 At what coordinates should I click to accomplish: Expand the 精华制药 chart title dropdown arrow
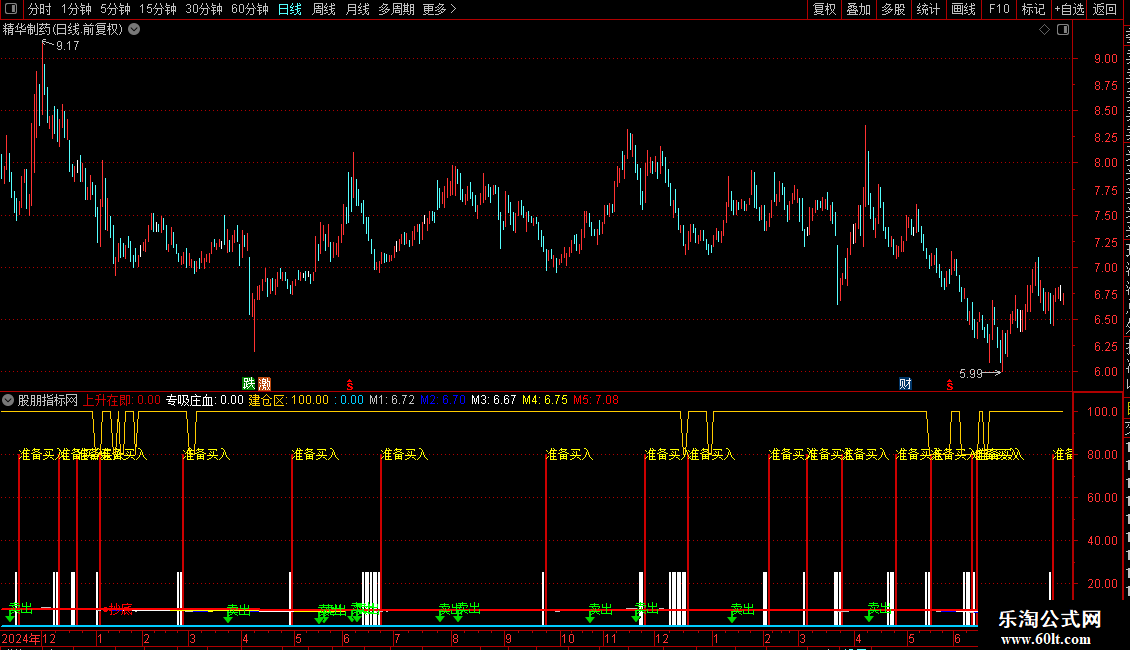click(x=134, y=30)
